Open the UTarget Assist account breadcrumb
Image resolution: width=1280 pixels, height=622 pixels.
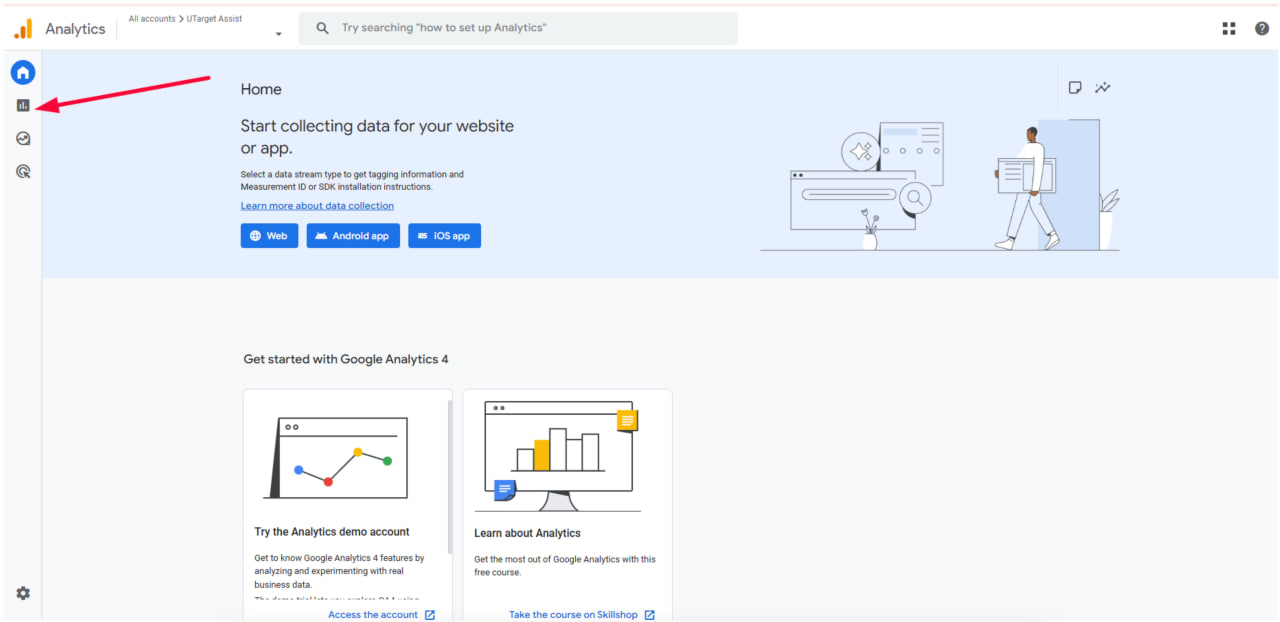pos(214,19)
